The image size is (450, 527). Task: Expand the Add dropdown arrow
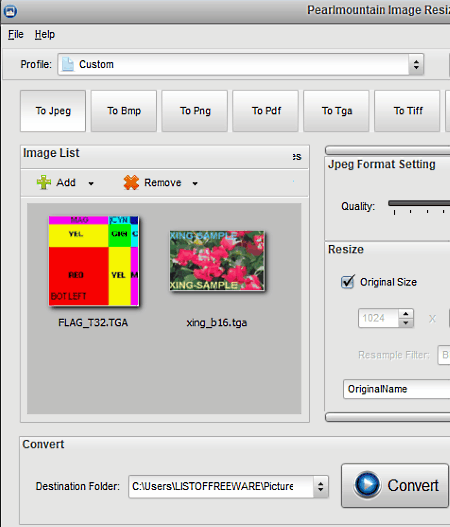point(91,184)
